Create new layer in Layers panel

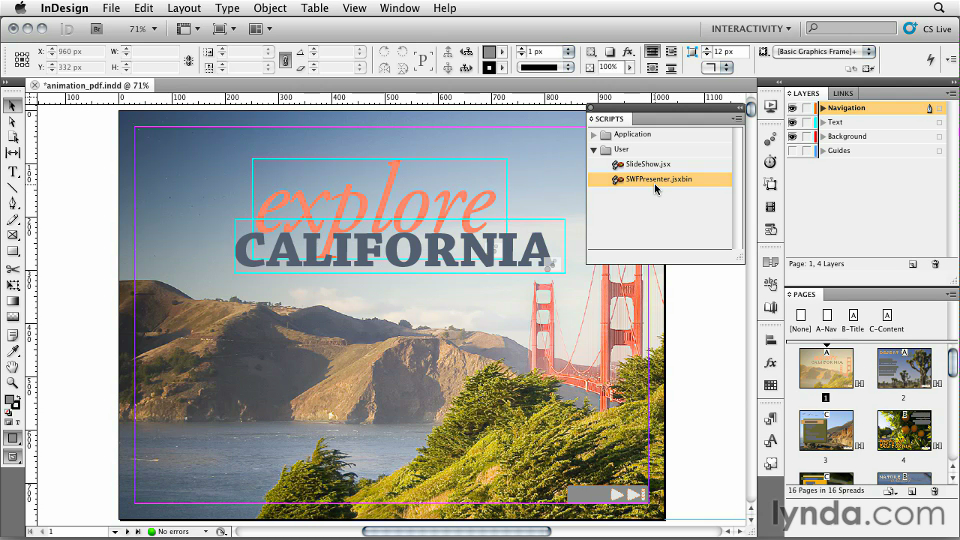913,264
